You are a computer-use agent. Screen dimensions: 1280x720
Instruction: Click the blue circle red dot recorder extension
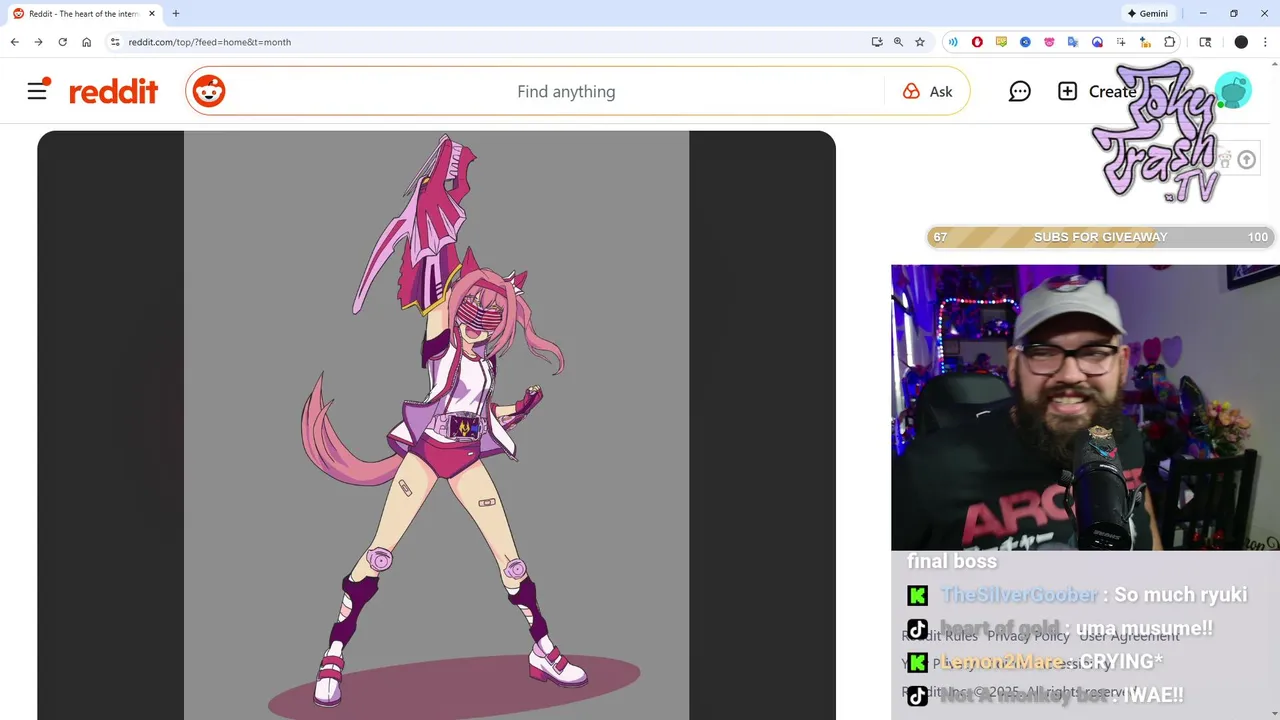pyautogui.click(x=1097, y=42)
